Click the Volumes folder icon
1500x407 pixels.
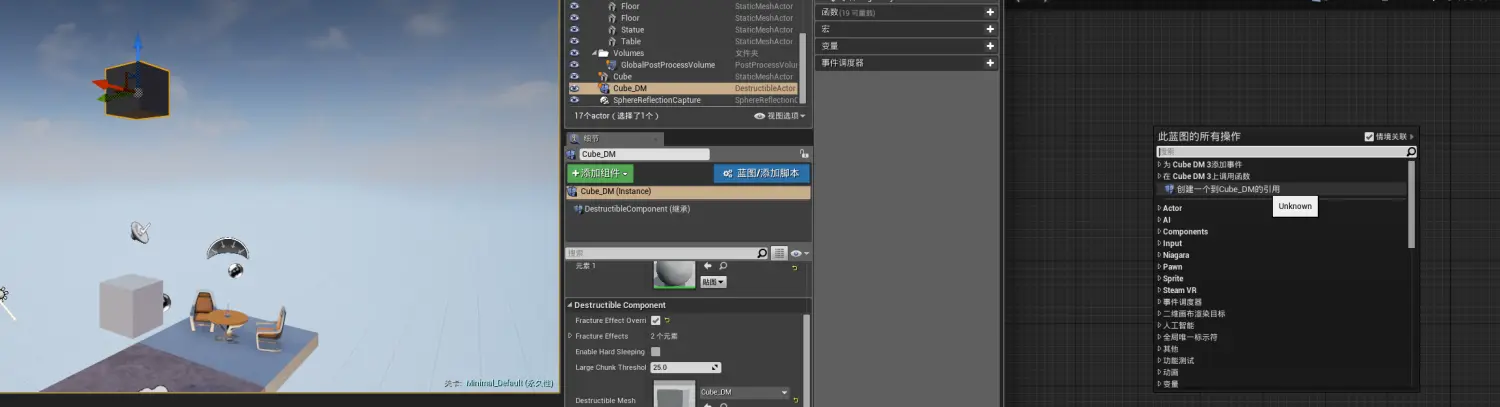point(604,53)
